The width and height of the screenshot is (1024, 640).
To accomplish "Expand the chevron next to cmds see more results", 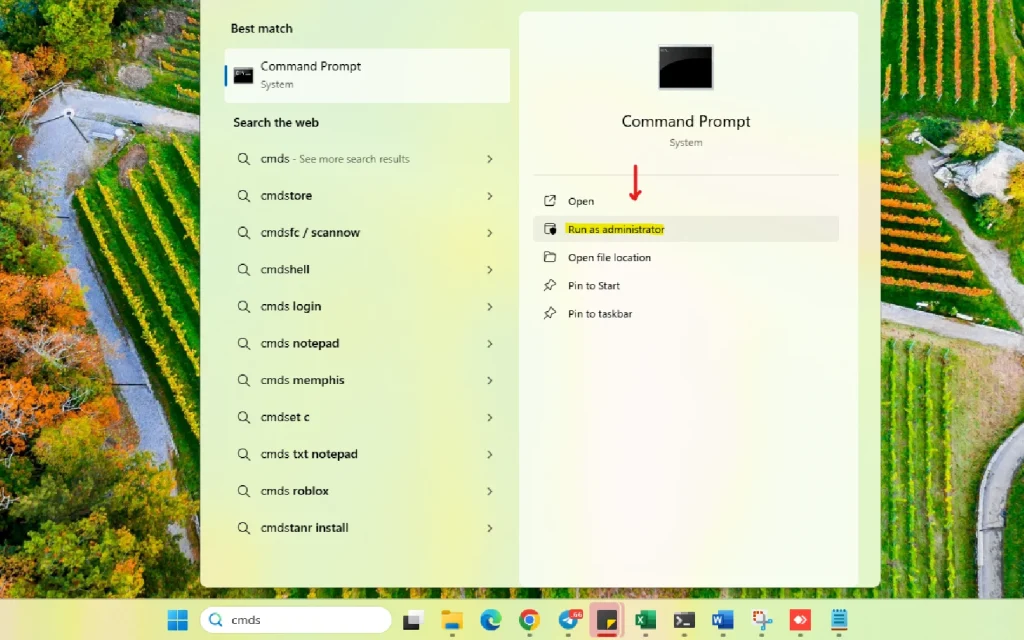I will [x=489, y=159].
